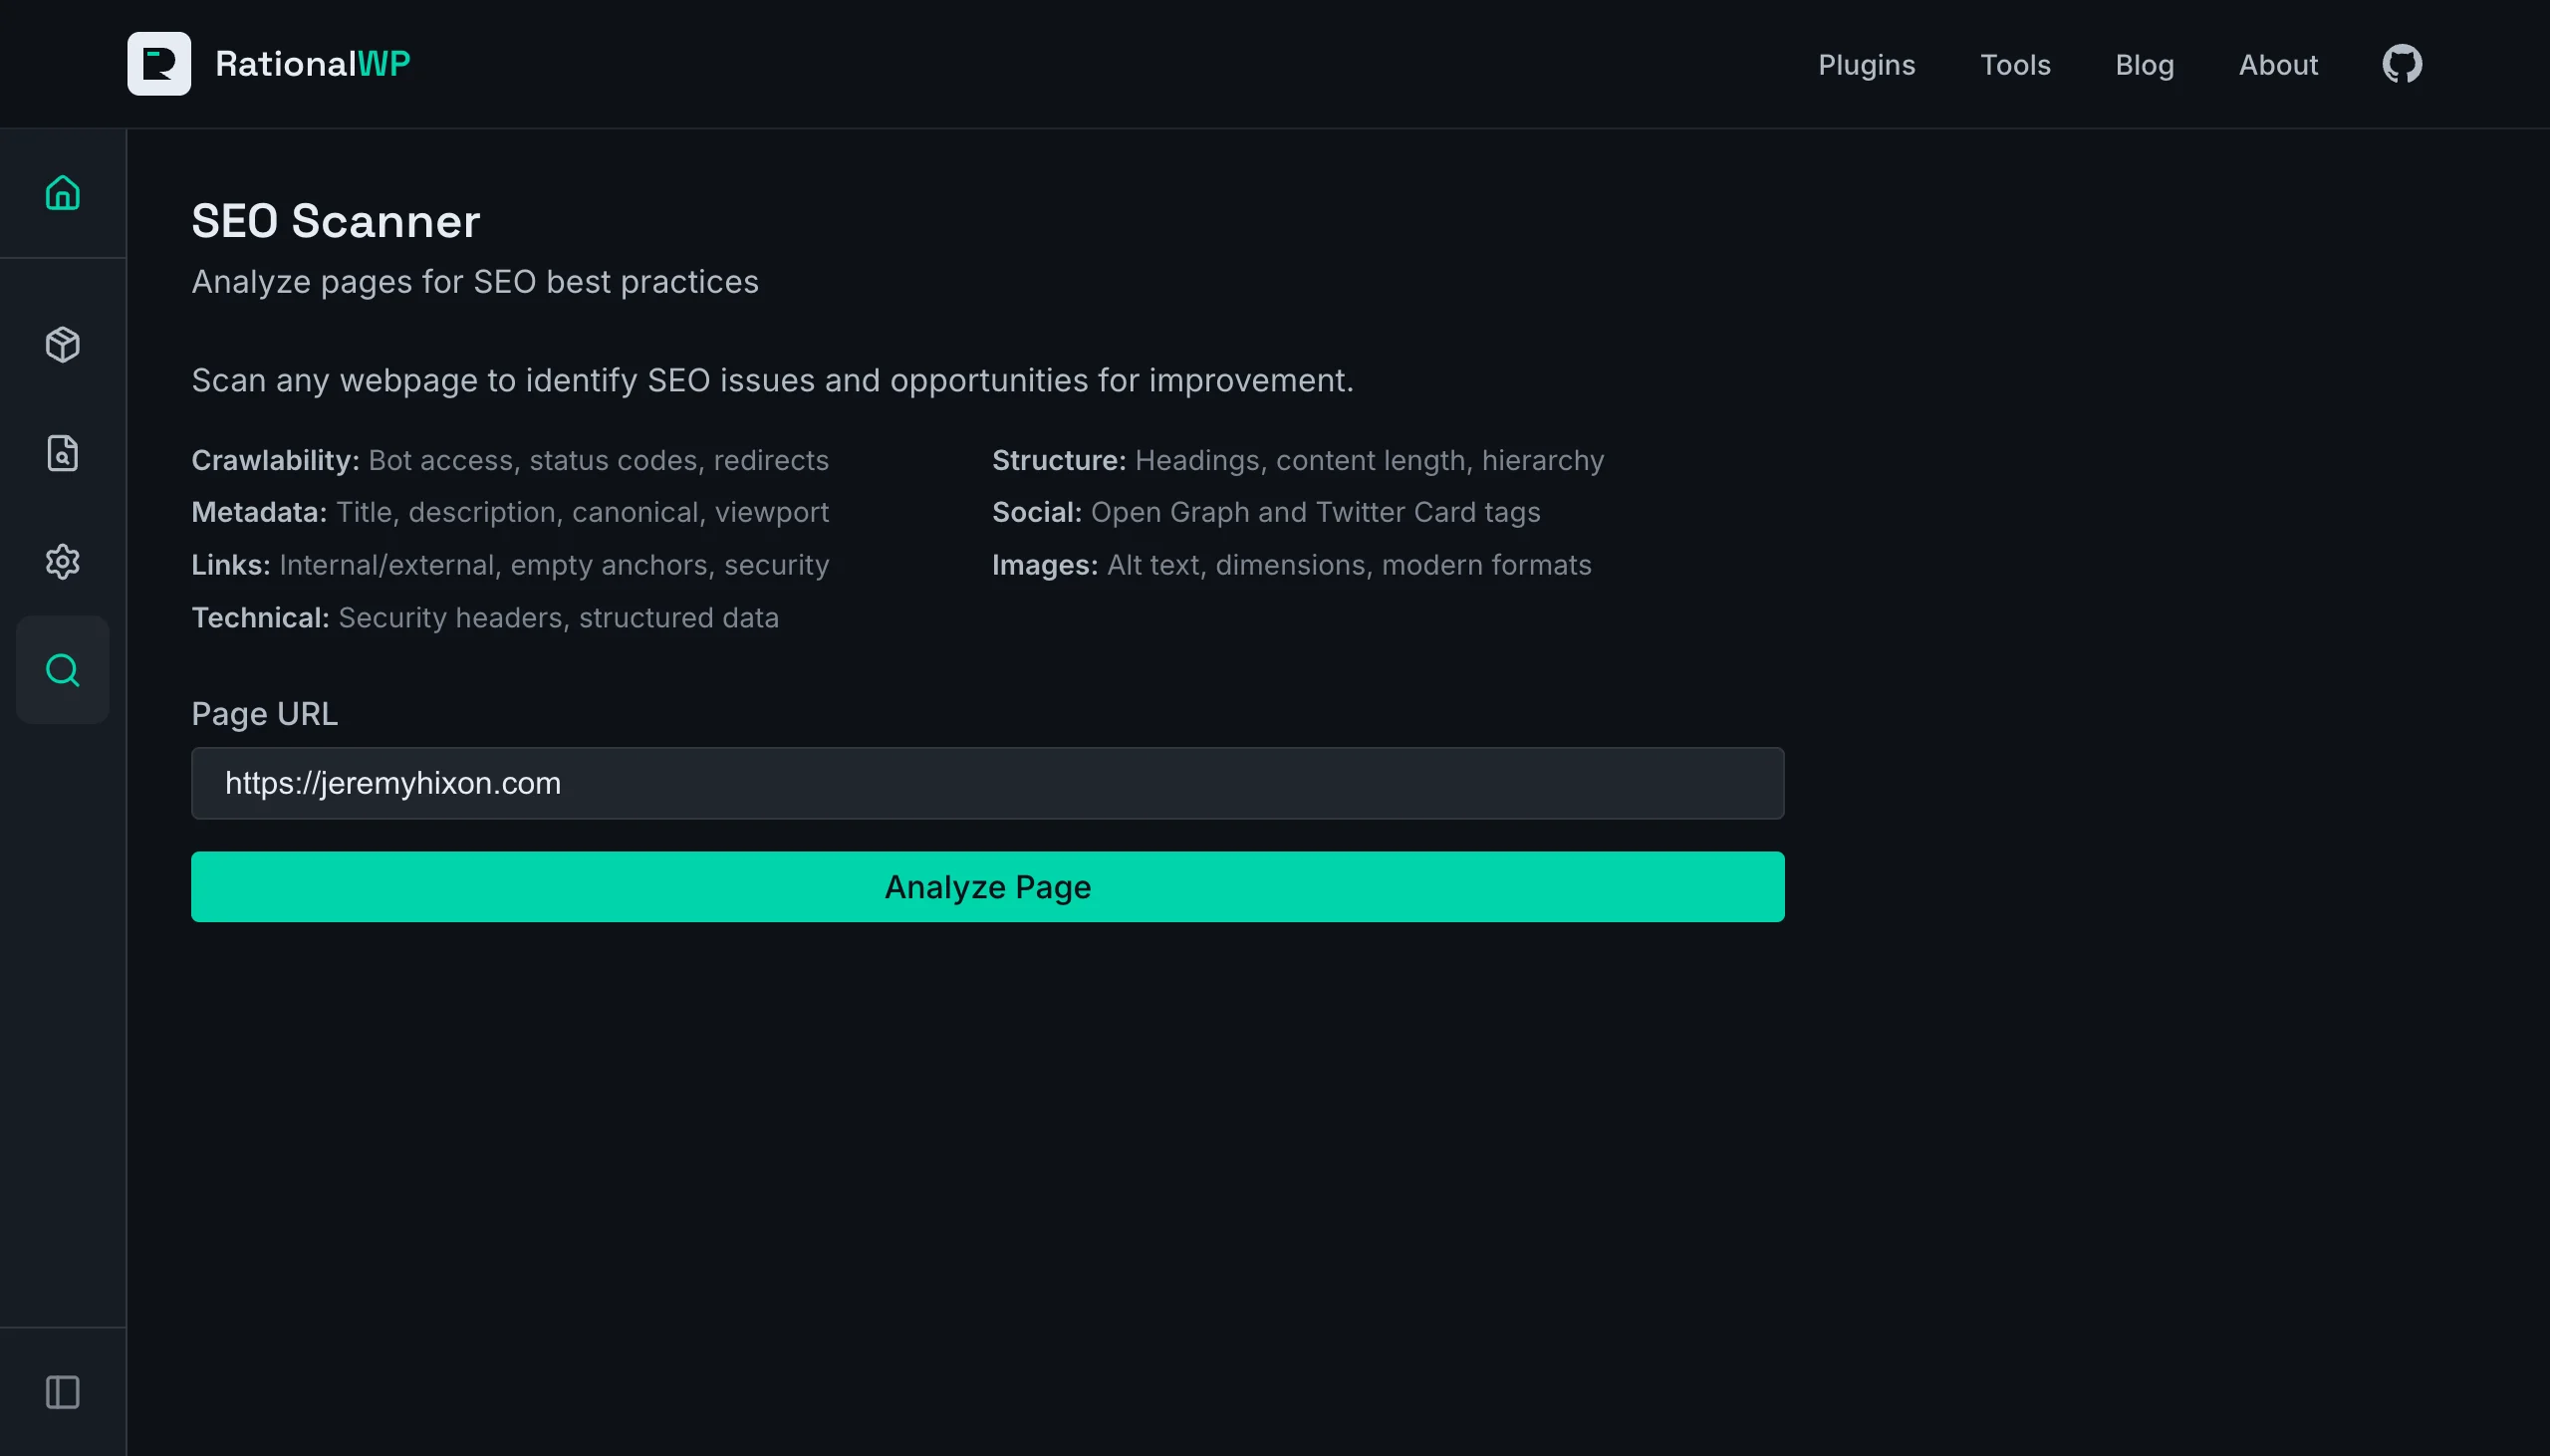Open the file scanner icon in the sidebar
This screenshot has width=2550, height=1456.
point(62,453)
